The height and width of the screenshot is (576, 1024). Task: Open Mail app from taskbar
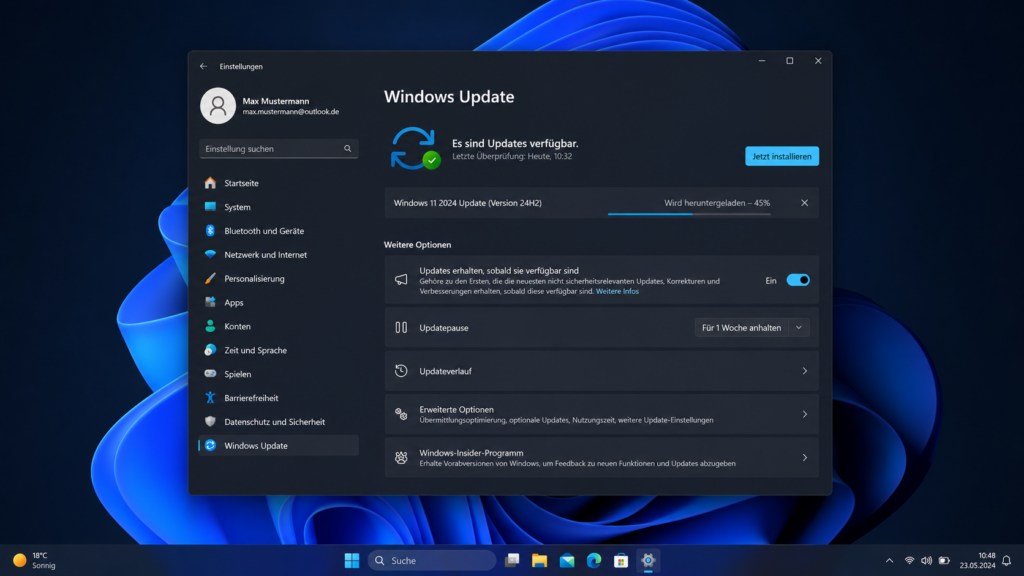[x=567, y=560]
